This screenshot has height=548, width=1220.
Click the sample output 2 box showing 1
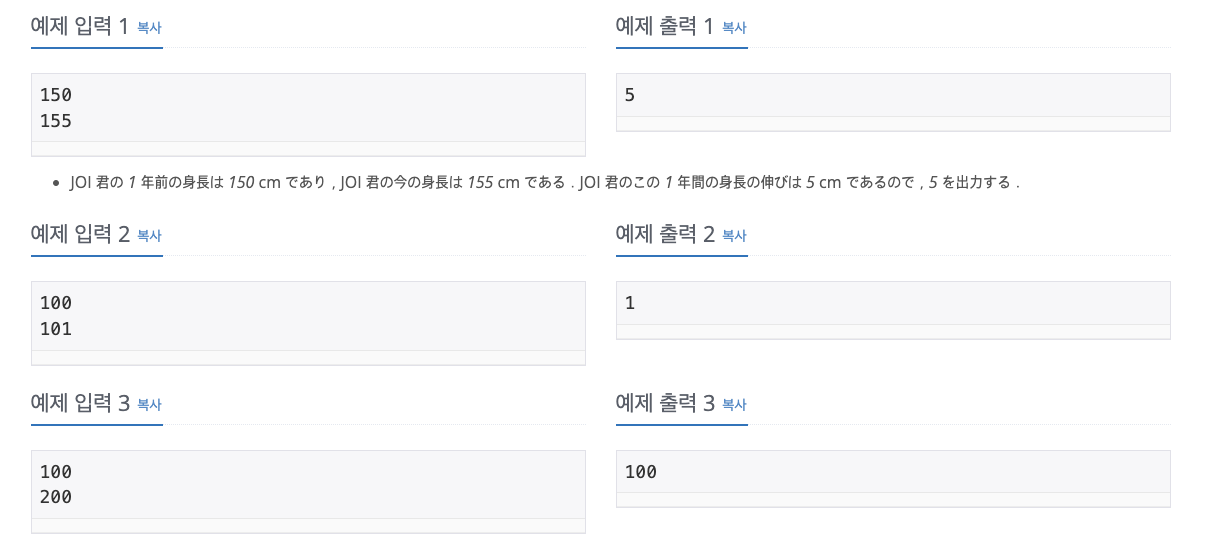coord(893,310)
